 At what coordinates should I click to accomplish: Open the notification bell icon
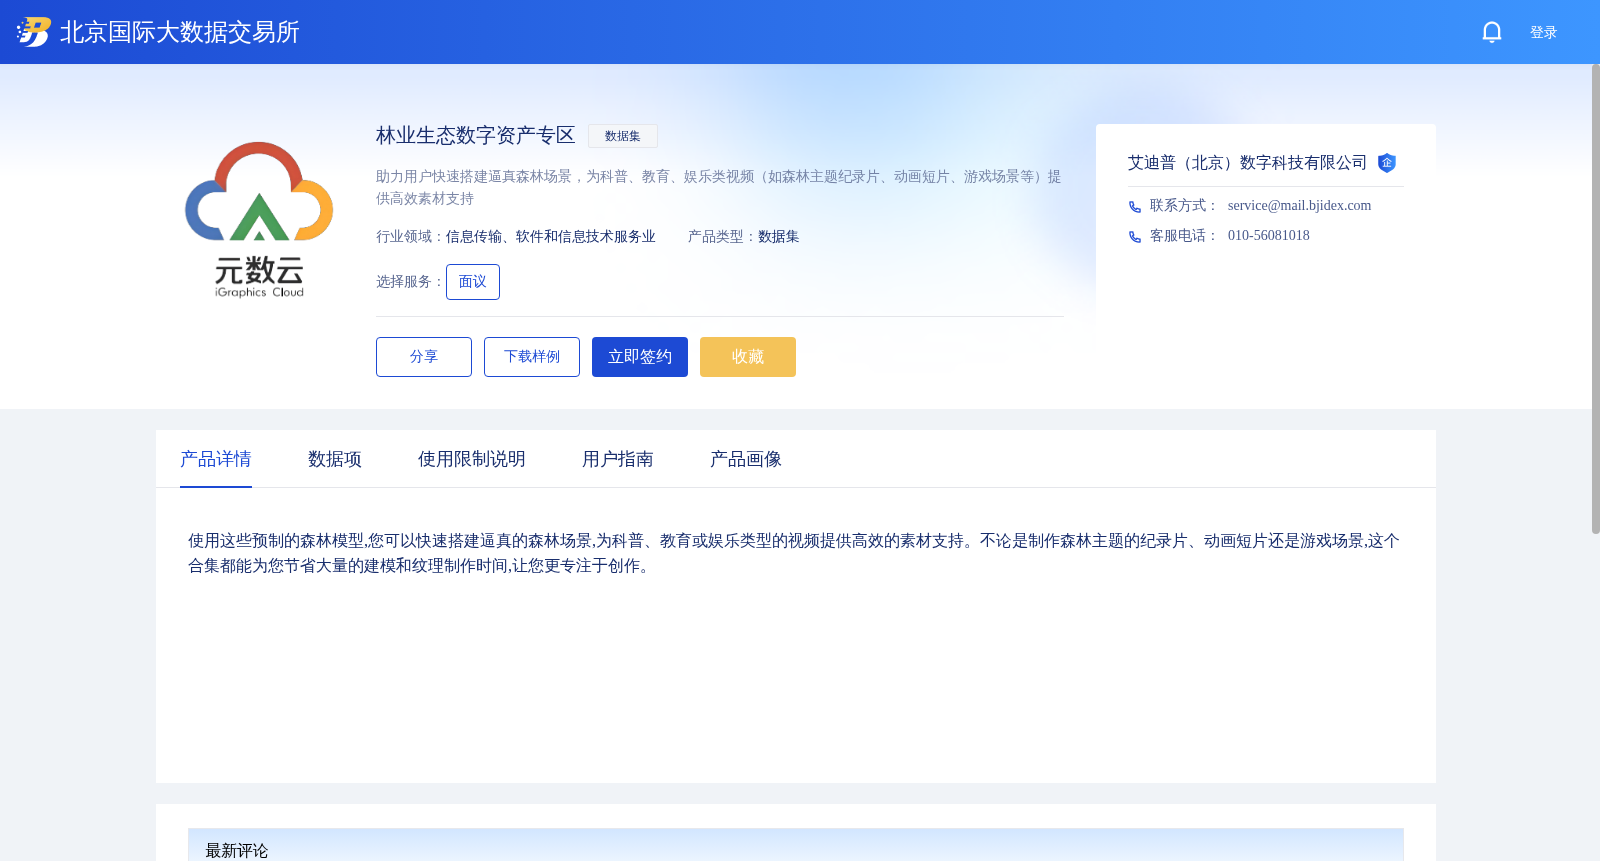[1491, 32]
